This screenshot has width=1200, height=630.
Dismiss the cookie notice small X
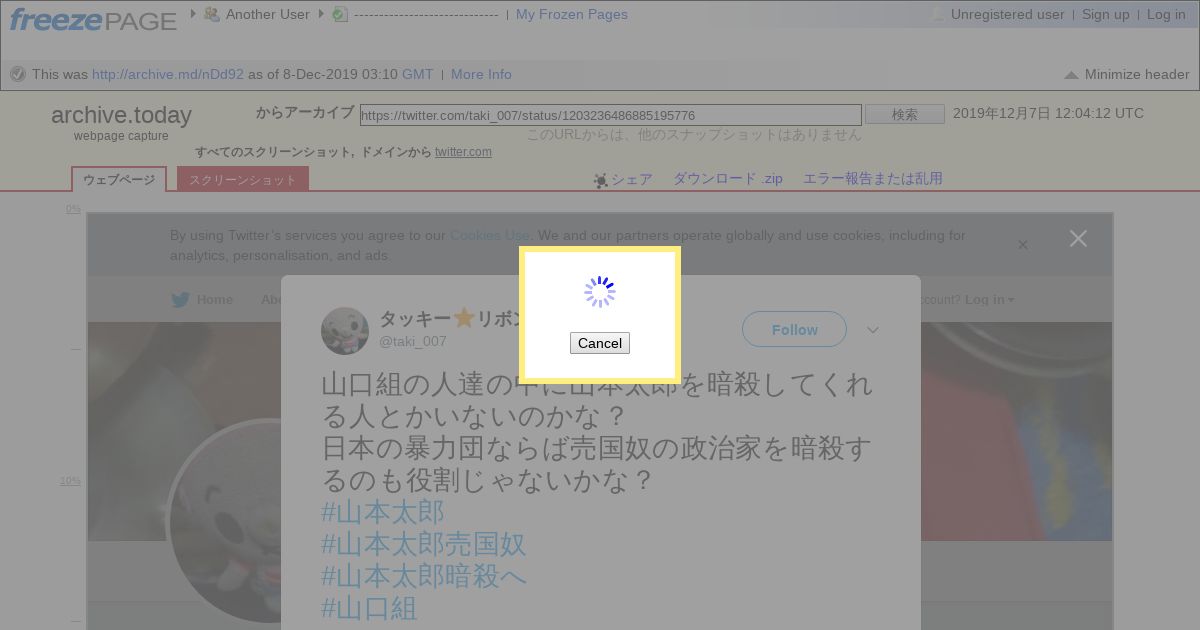pyautogui.click(x=1023, y=245)
